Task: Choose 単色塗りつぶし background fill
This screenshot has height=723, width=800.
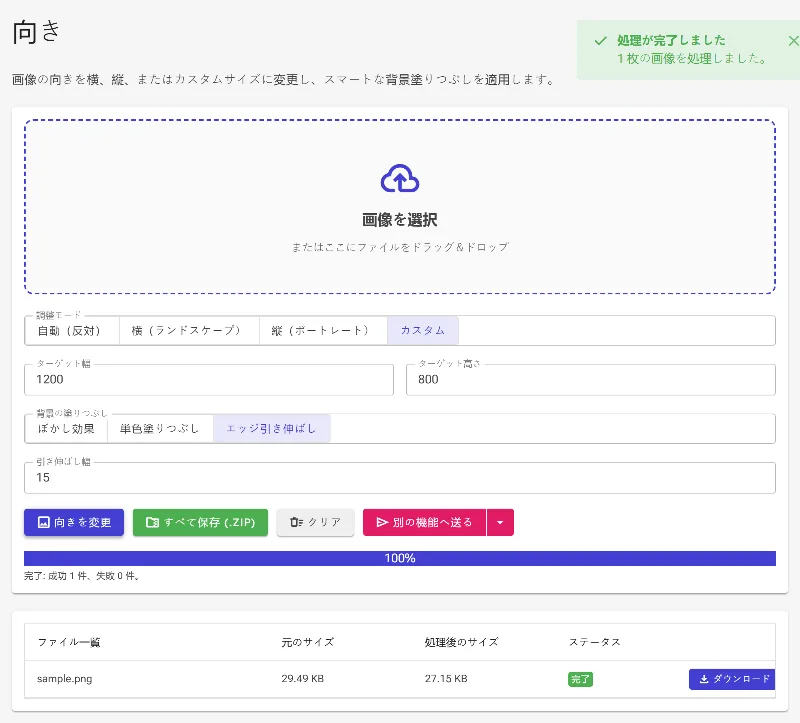Action: point(160,429)
